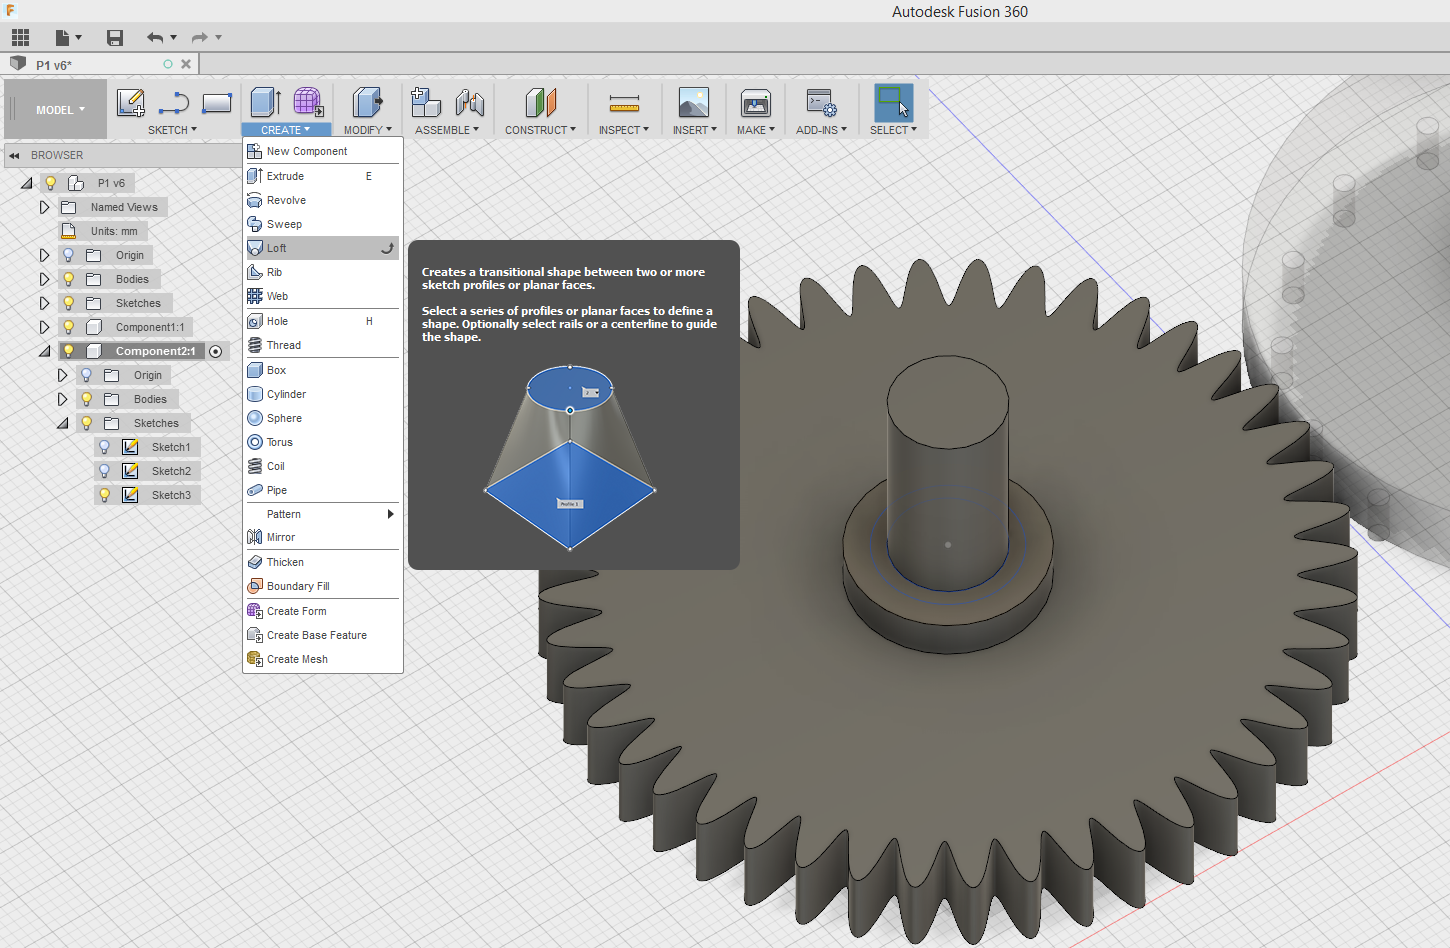The width and height of the screenshot is (1450, 948).
Task: Click the Undo arrow
Action: pyautogui.click(x=155, y=38)
